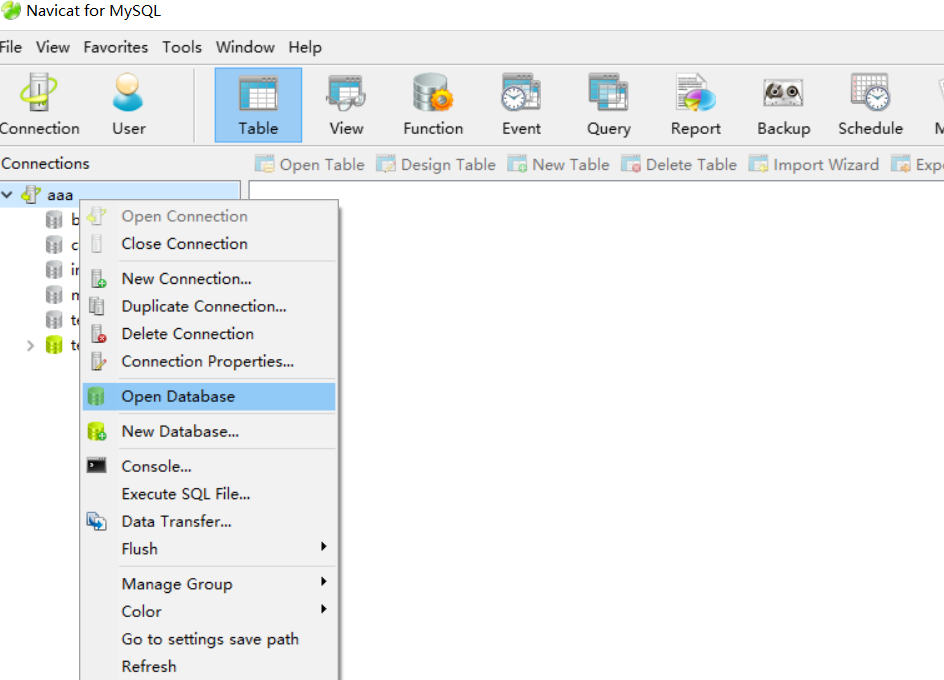944x680 pixels.
Task: Click the aaa connection icon
Action: click(x=31, y=195)
